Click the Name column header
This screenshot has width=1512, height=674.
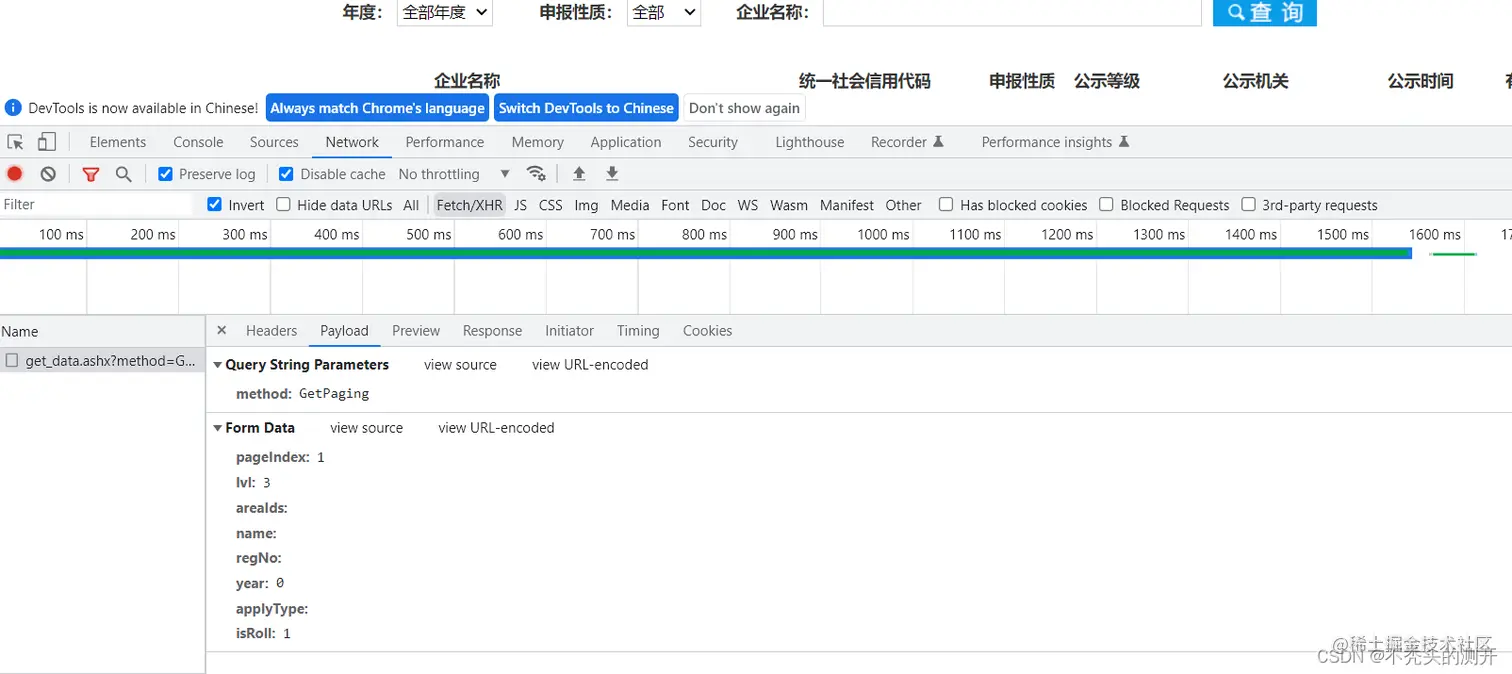(102, 331)
